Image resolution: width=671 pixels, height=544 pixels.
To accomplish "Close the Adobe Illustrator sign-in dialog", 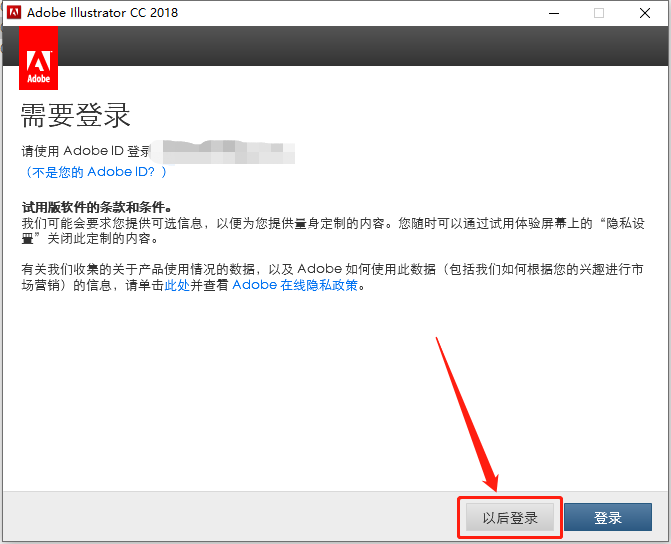I will tap(644, 13).
